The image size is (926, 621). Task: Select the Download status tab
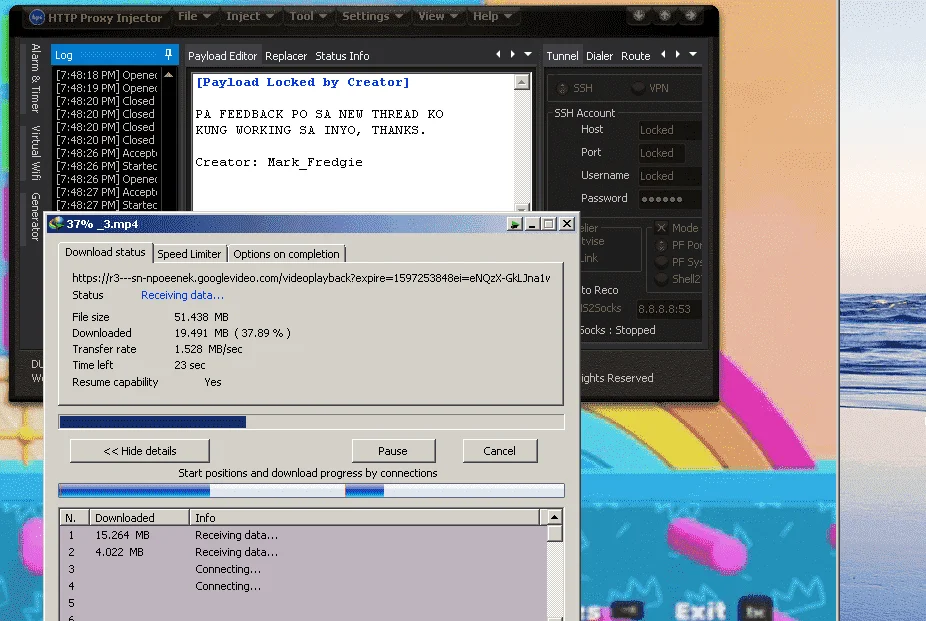(x=105, y=252)
